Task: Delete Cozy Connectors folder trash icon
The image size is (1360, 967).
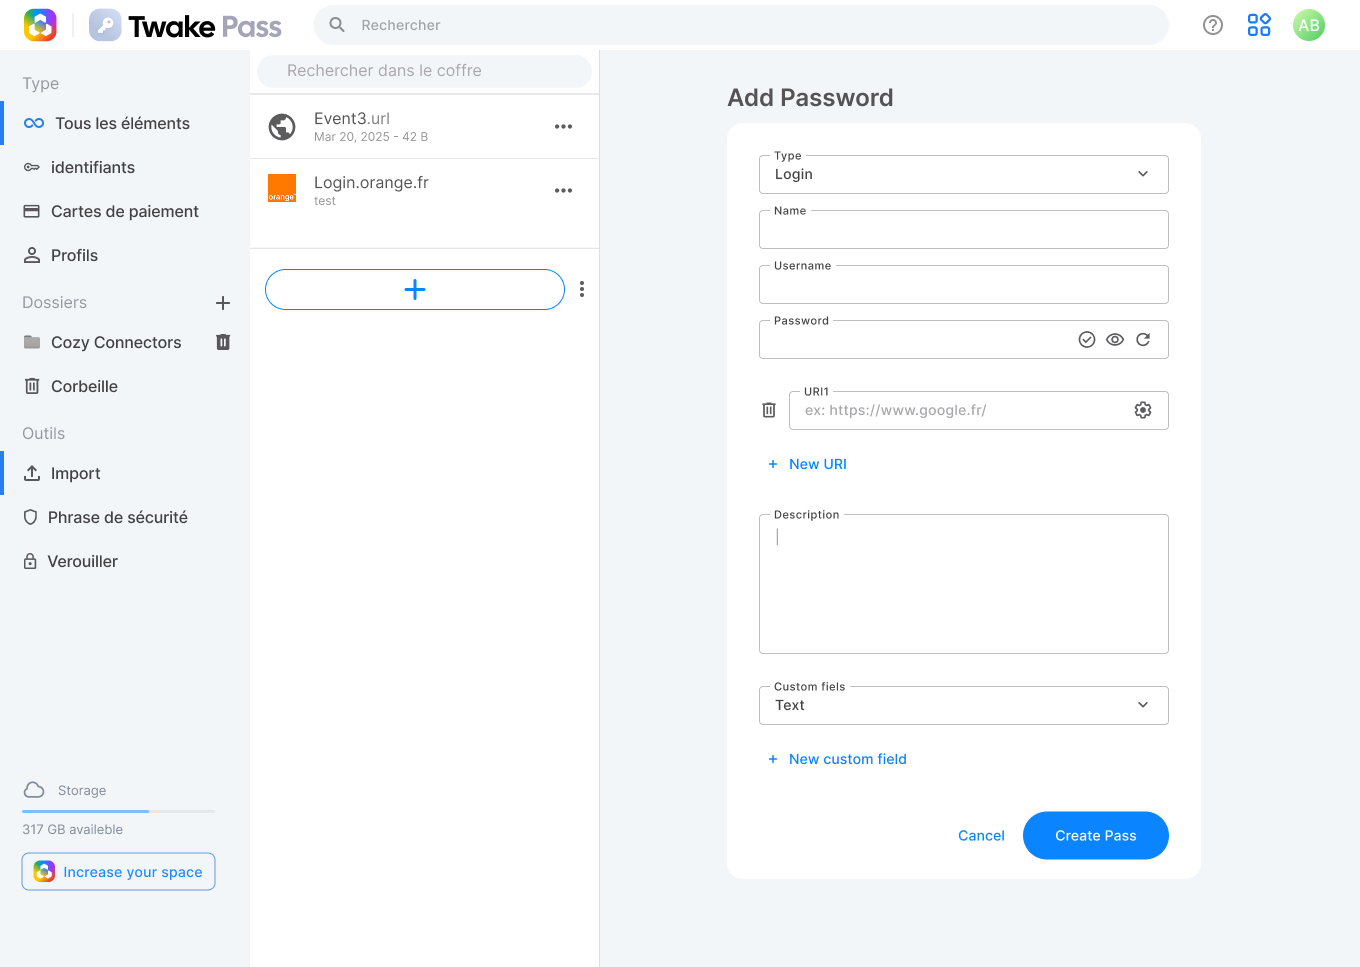Action: coord(223,342)
